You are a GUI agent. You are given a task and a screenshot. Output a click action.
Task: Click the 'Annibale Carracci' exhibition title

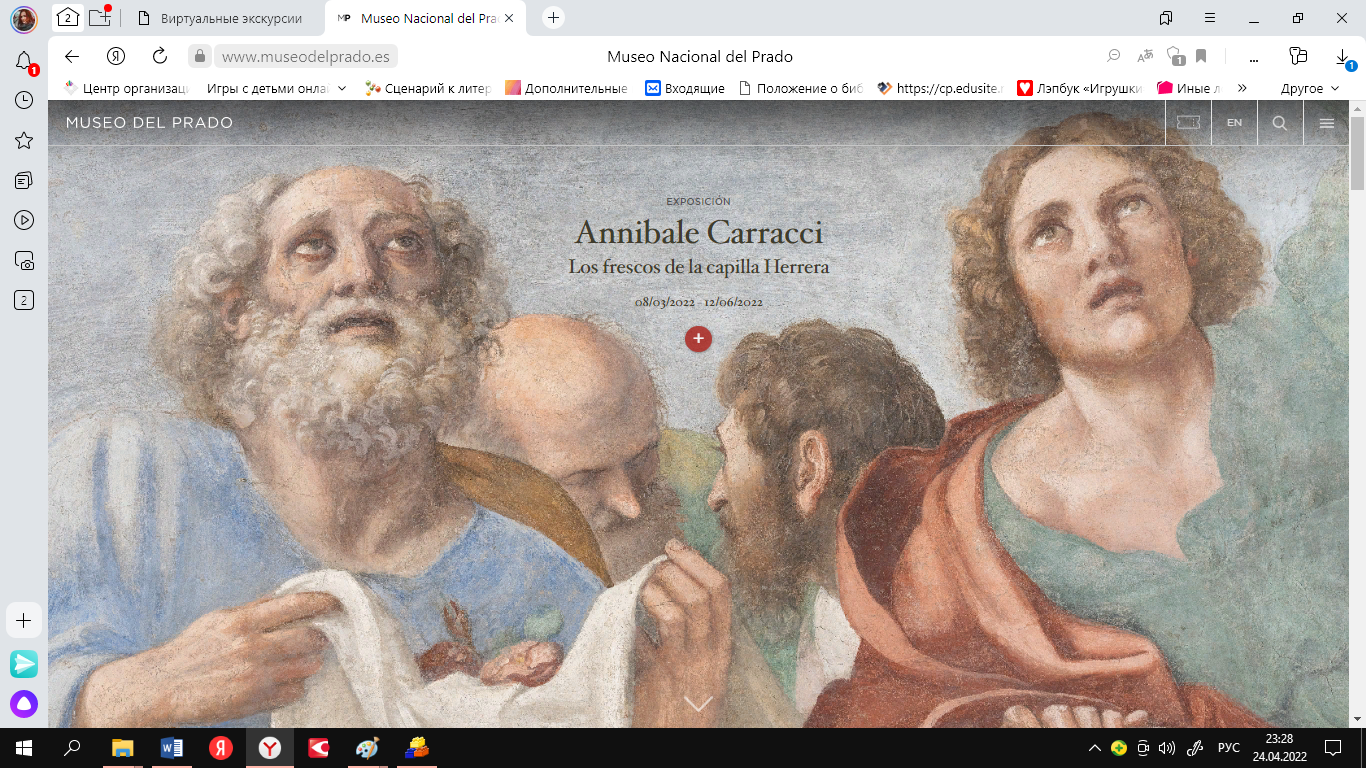tap(698, 233)
